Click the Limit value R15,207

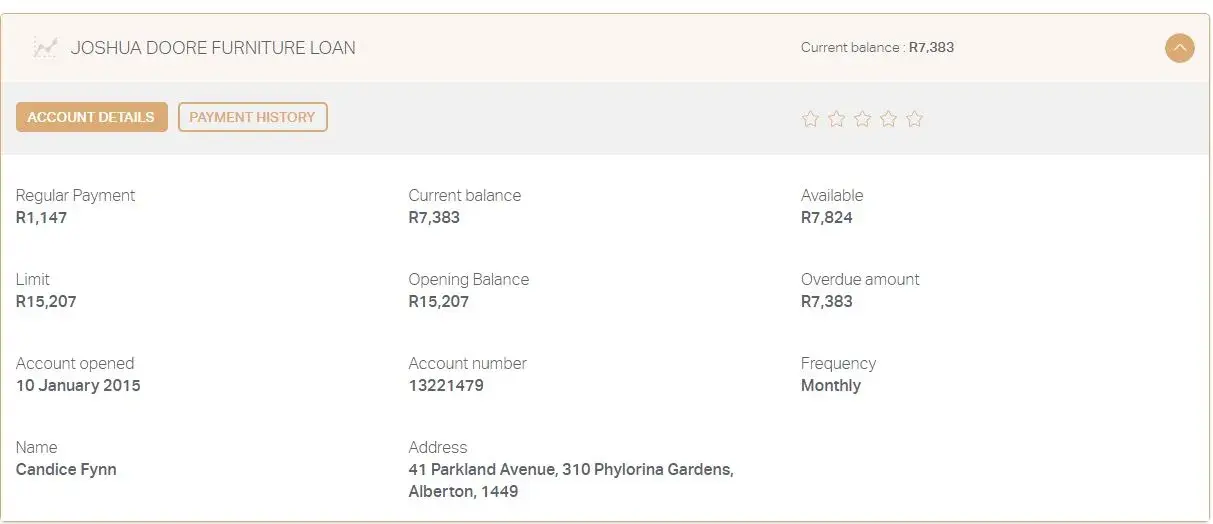pos(46,301)
